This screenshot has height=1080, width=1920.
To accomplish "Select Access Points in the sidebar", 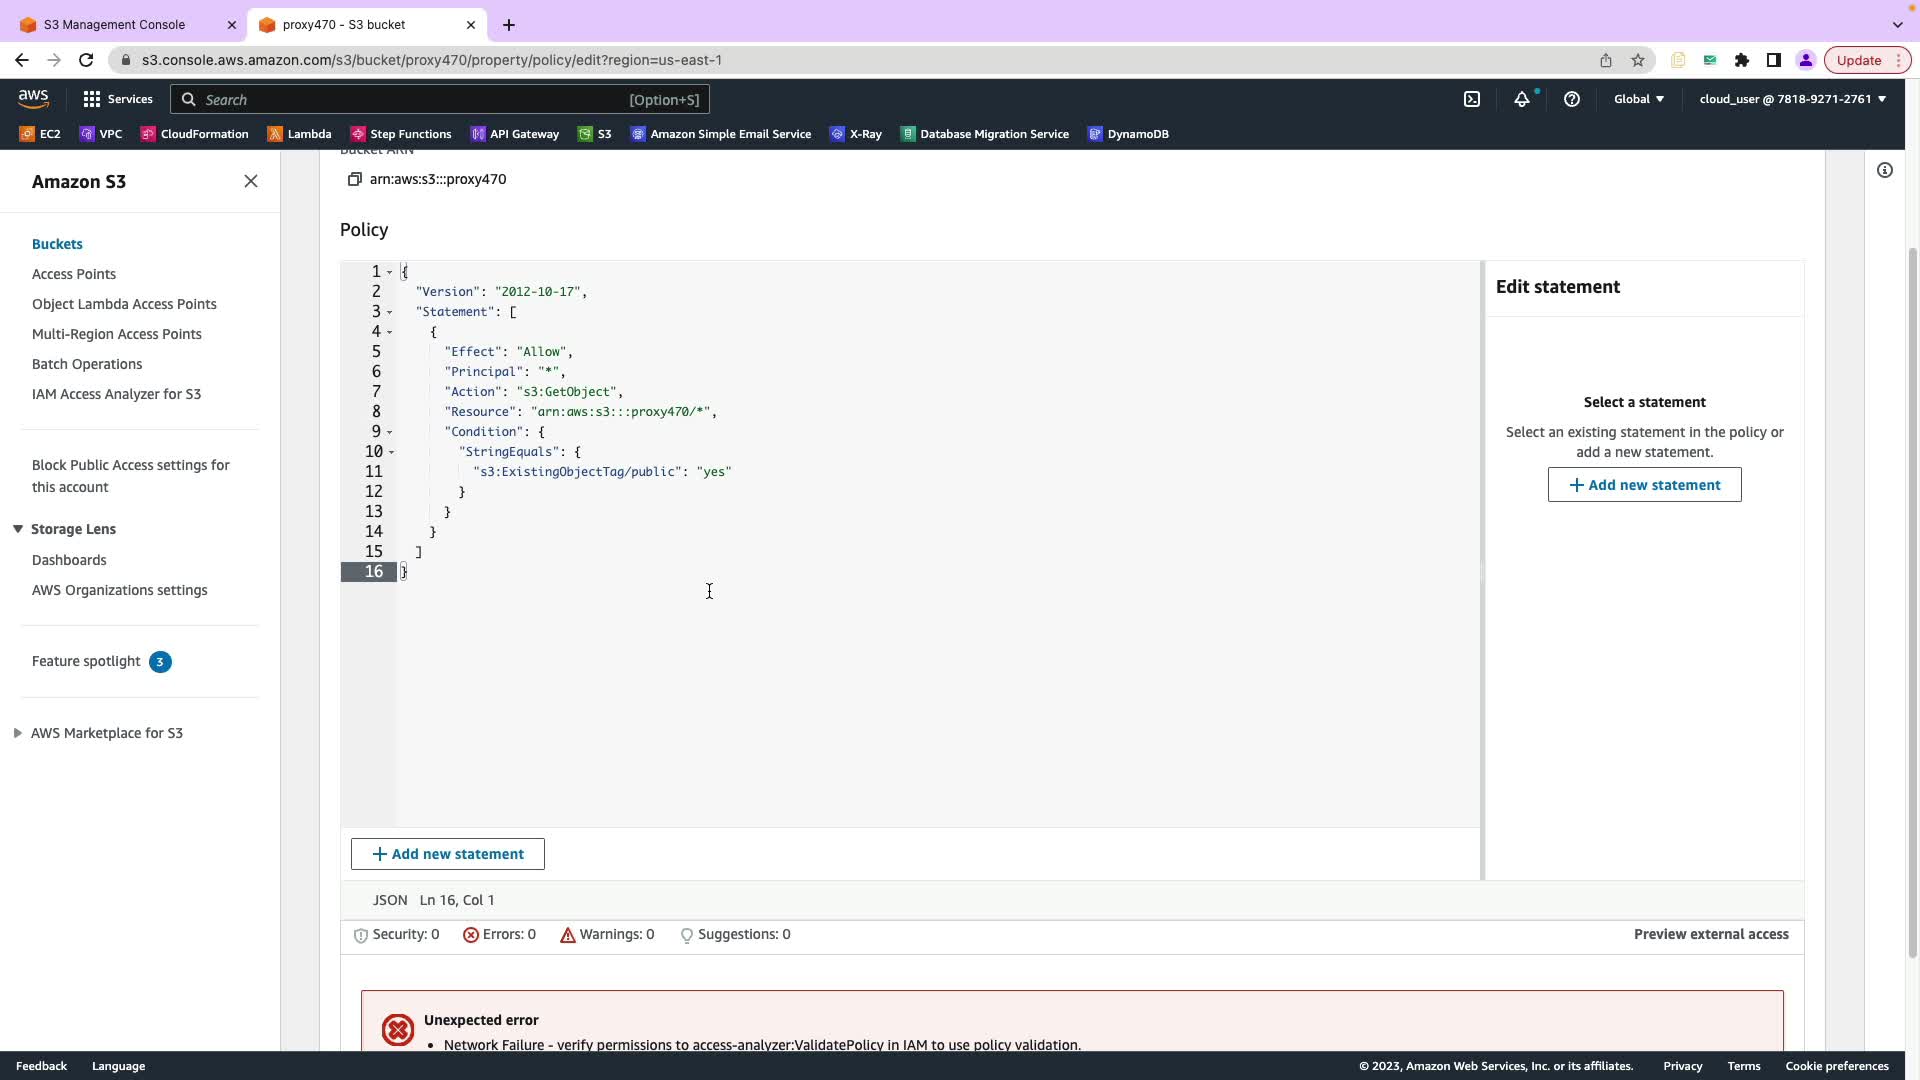I will [x=74, y=274].
